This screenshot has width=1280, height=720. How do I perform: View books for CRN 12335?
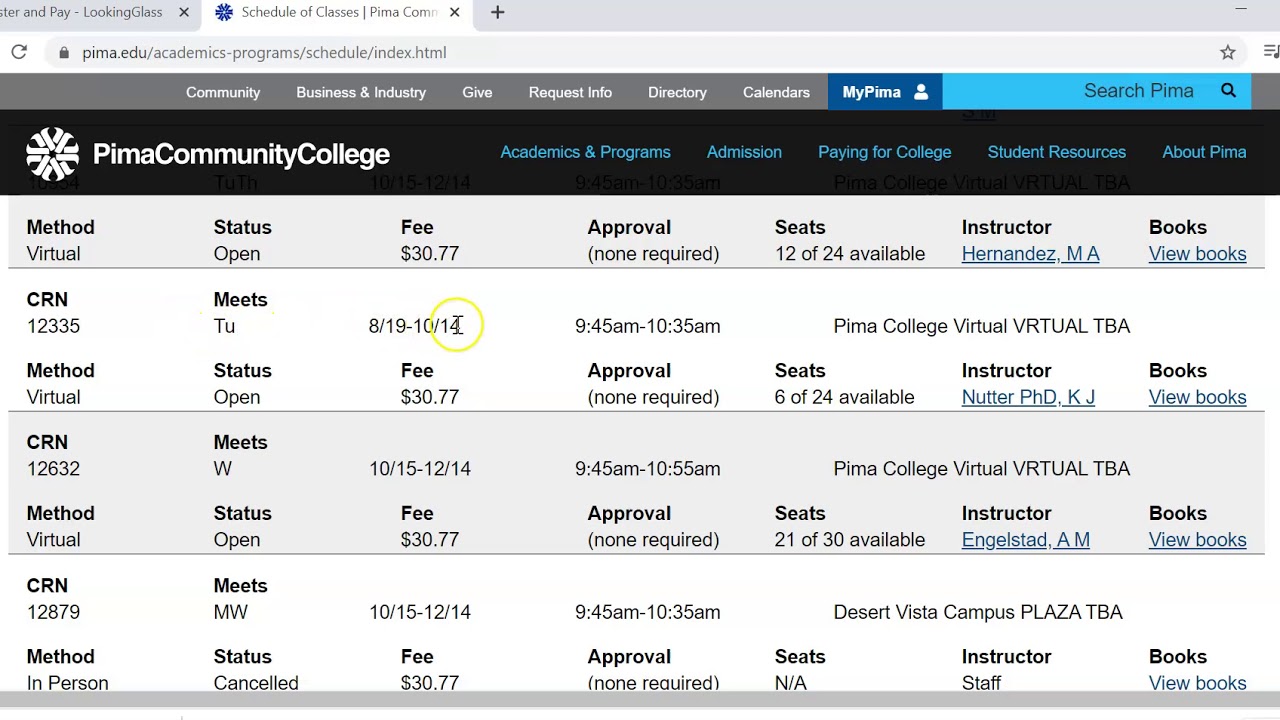[x=1197, y=397]
